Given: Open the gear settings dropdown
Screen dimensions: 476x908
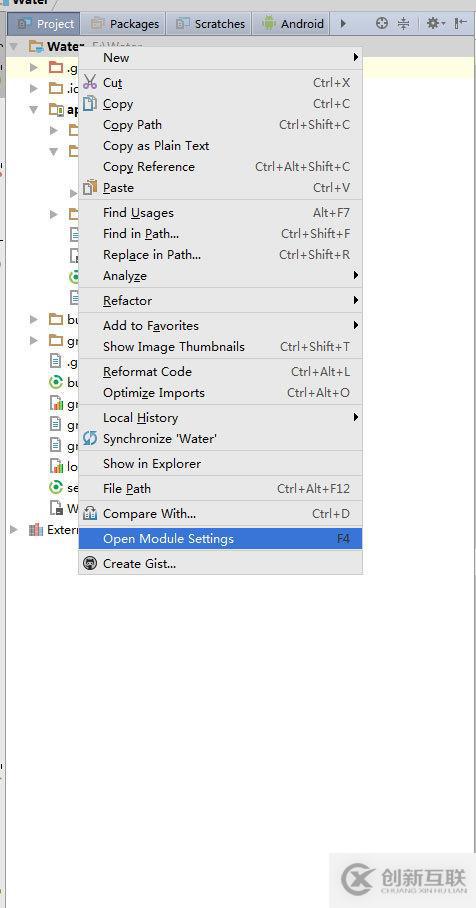Looking at the screenshot, I should (435, 24).
